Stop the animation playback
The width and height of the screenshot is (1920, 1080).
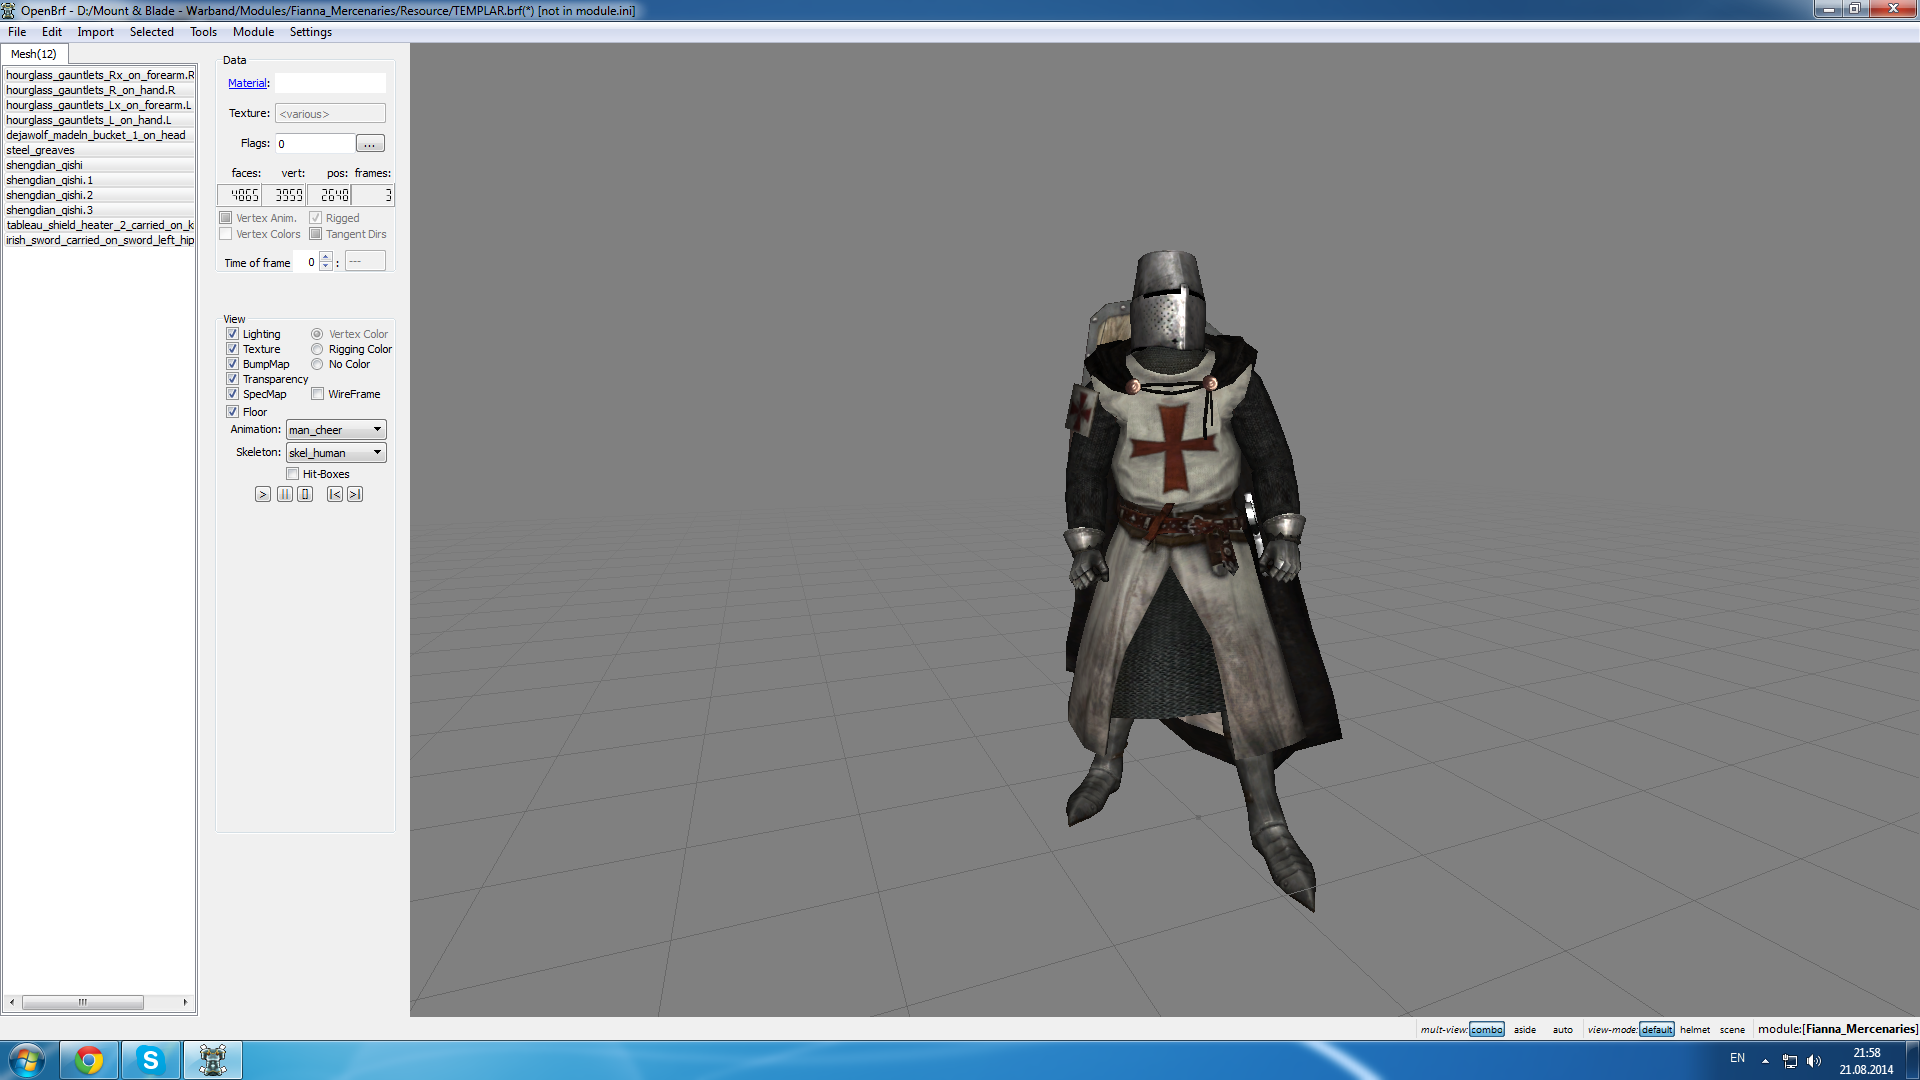305,494
